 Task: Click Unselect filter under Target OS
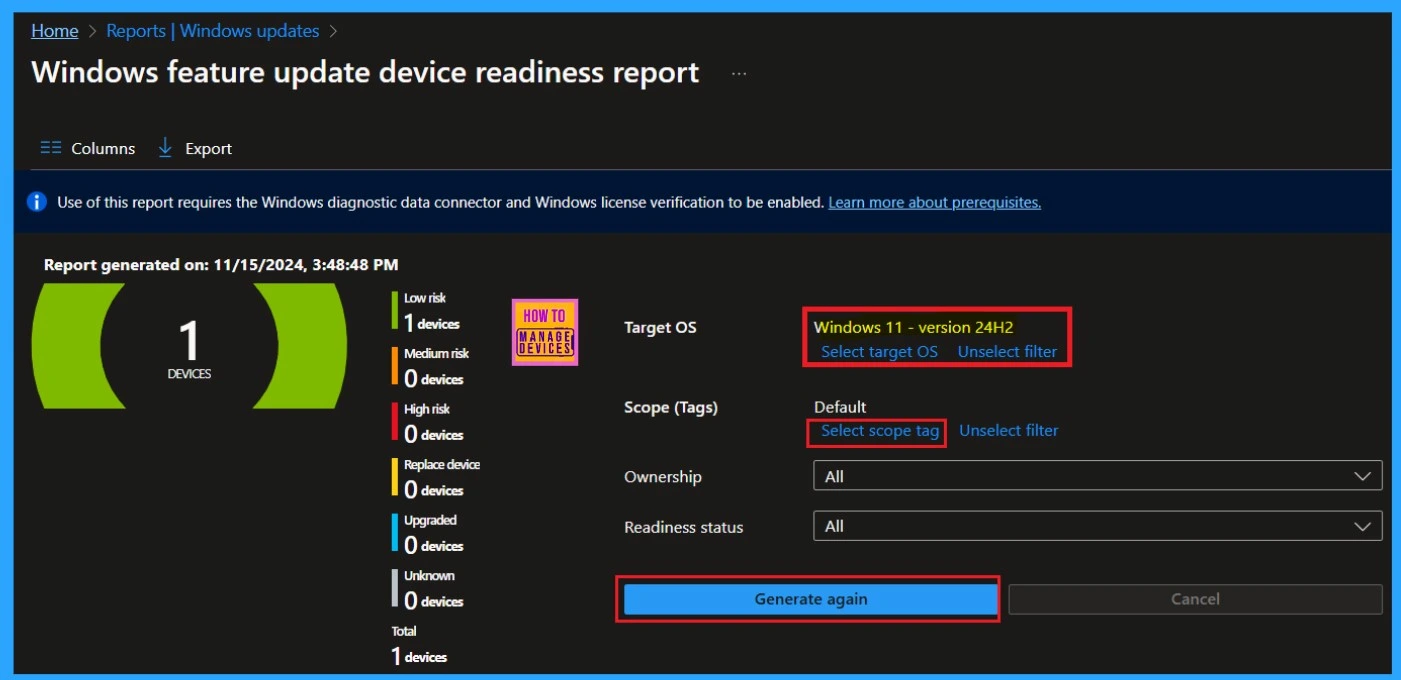[x=1007, y=351]
